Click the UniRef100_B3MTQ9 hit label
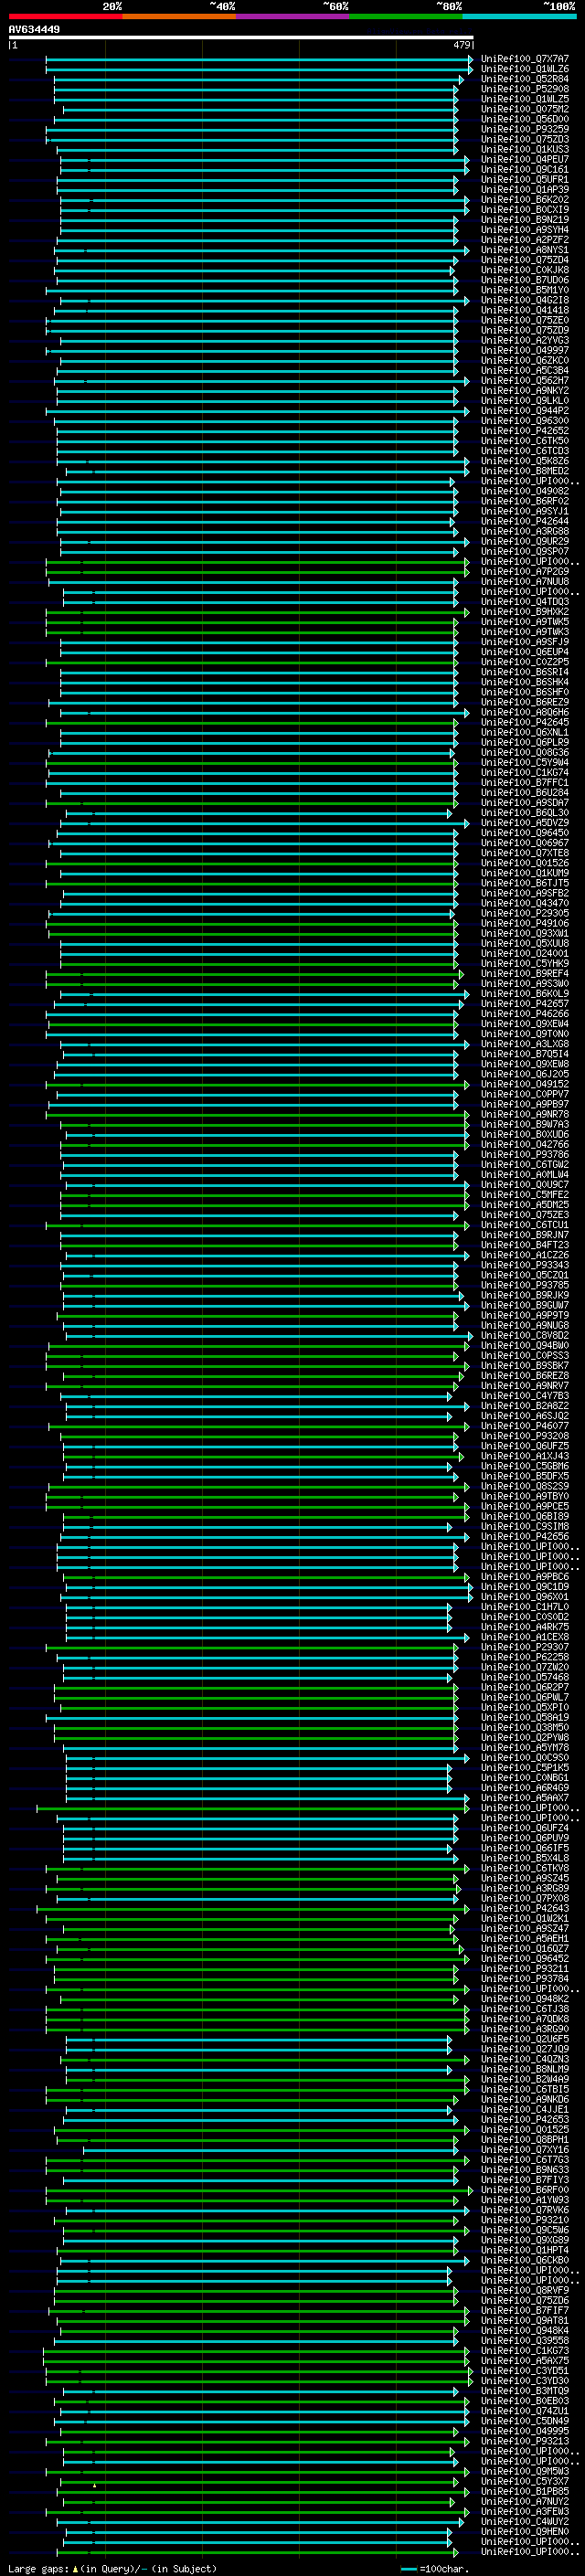This screenshot has width=585, height=2576. coord(525,2391)
